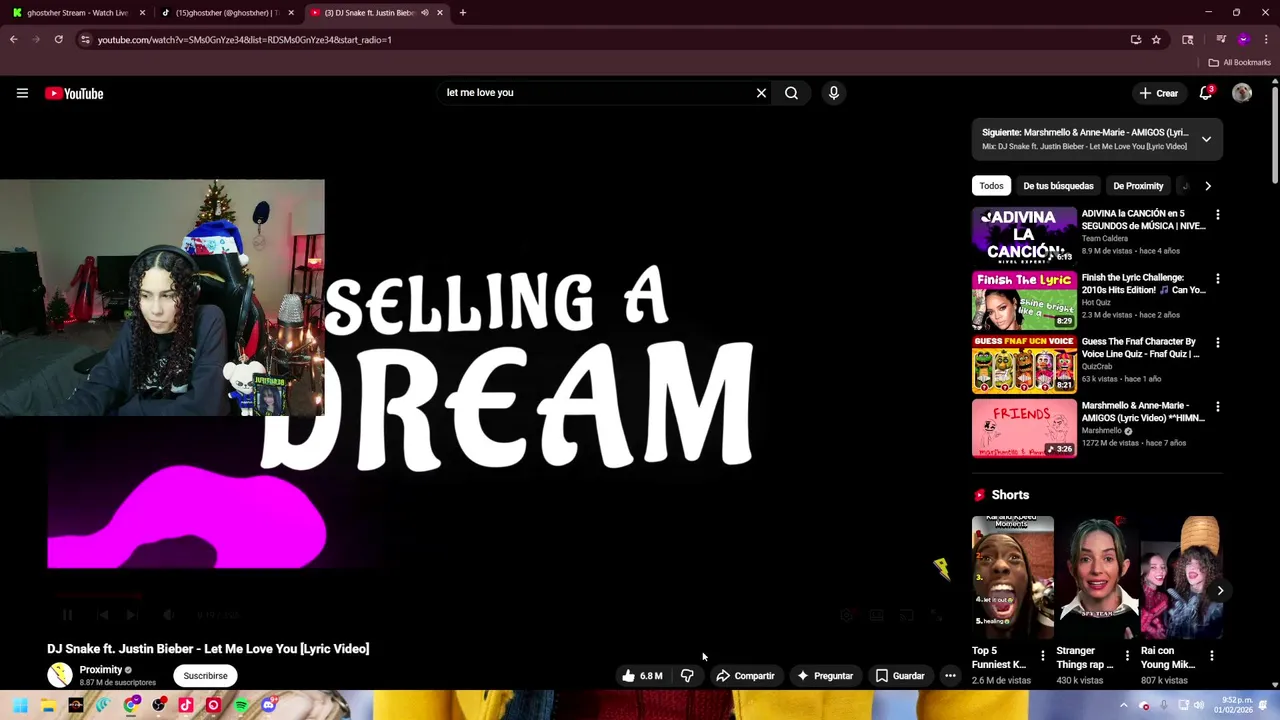Screen dimensions: 1280x720
Task: Open the Proximity channel link
Action: click(x=101, y=670)
